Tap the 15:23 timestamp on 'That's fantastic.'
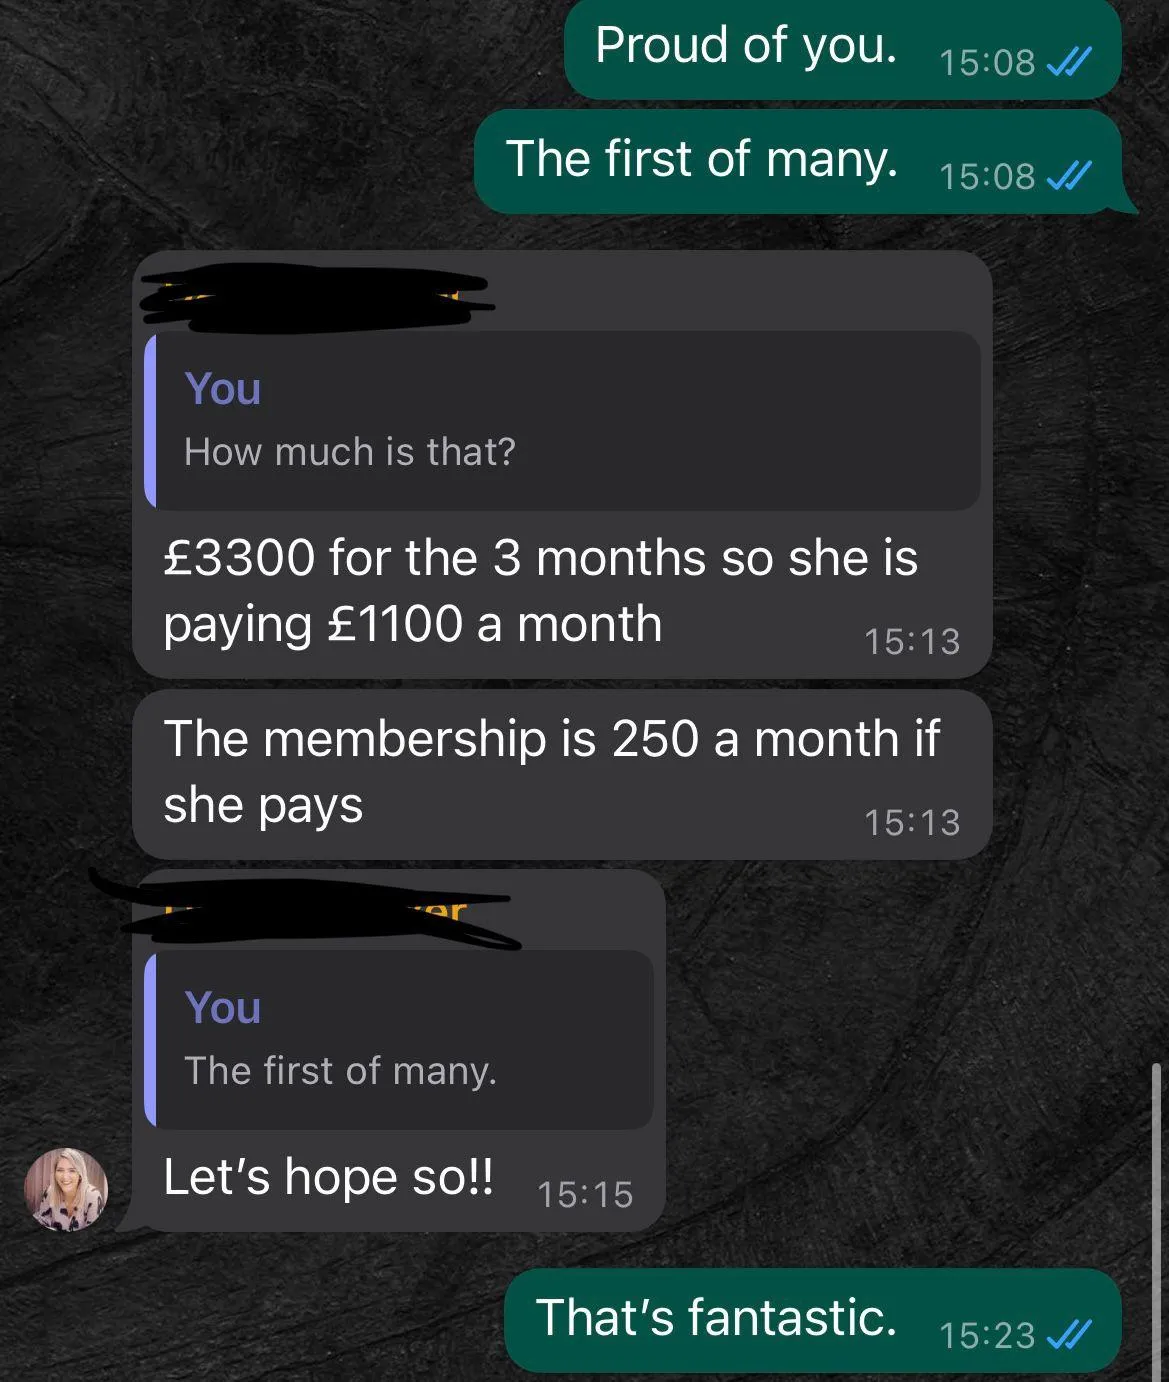Image resolution: width=1169 pixels, height=1382 pixels. [987, 1335]
